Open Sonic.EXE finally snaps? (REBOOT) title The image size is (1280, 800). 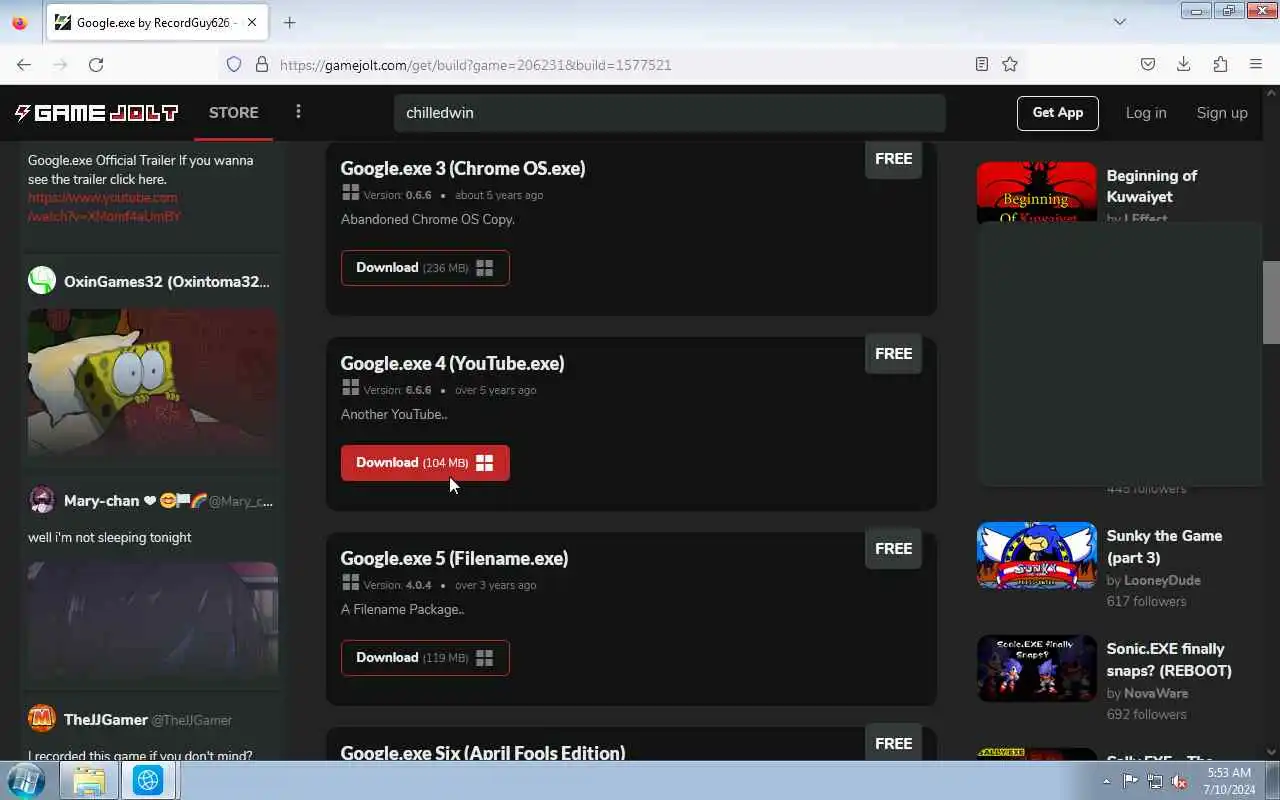1169,659
